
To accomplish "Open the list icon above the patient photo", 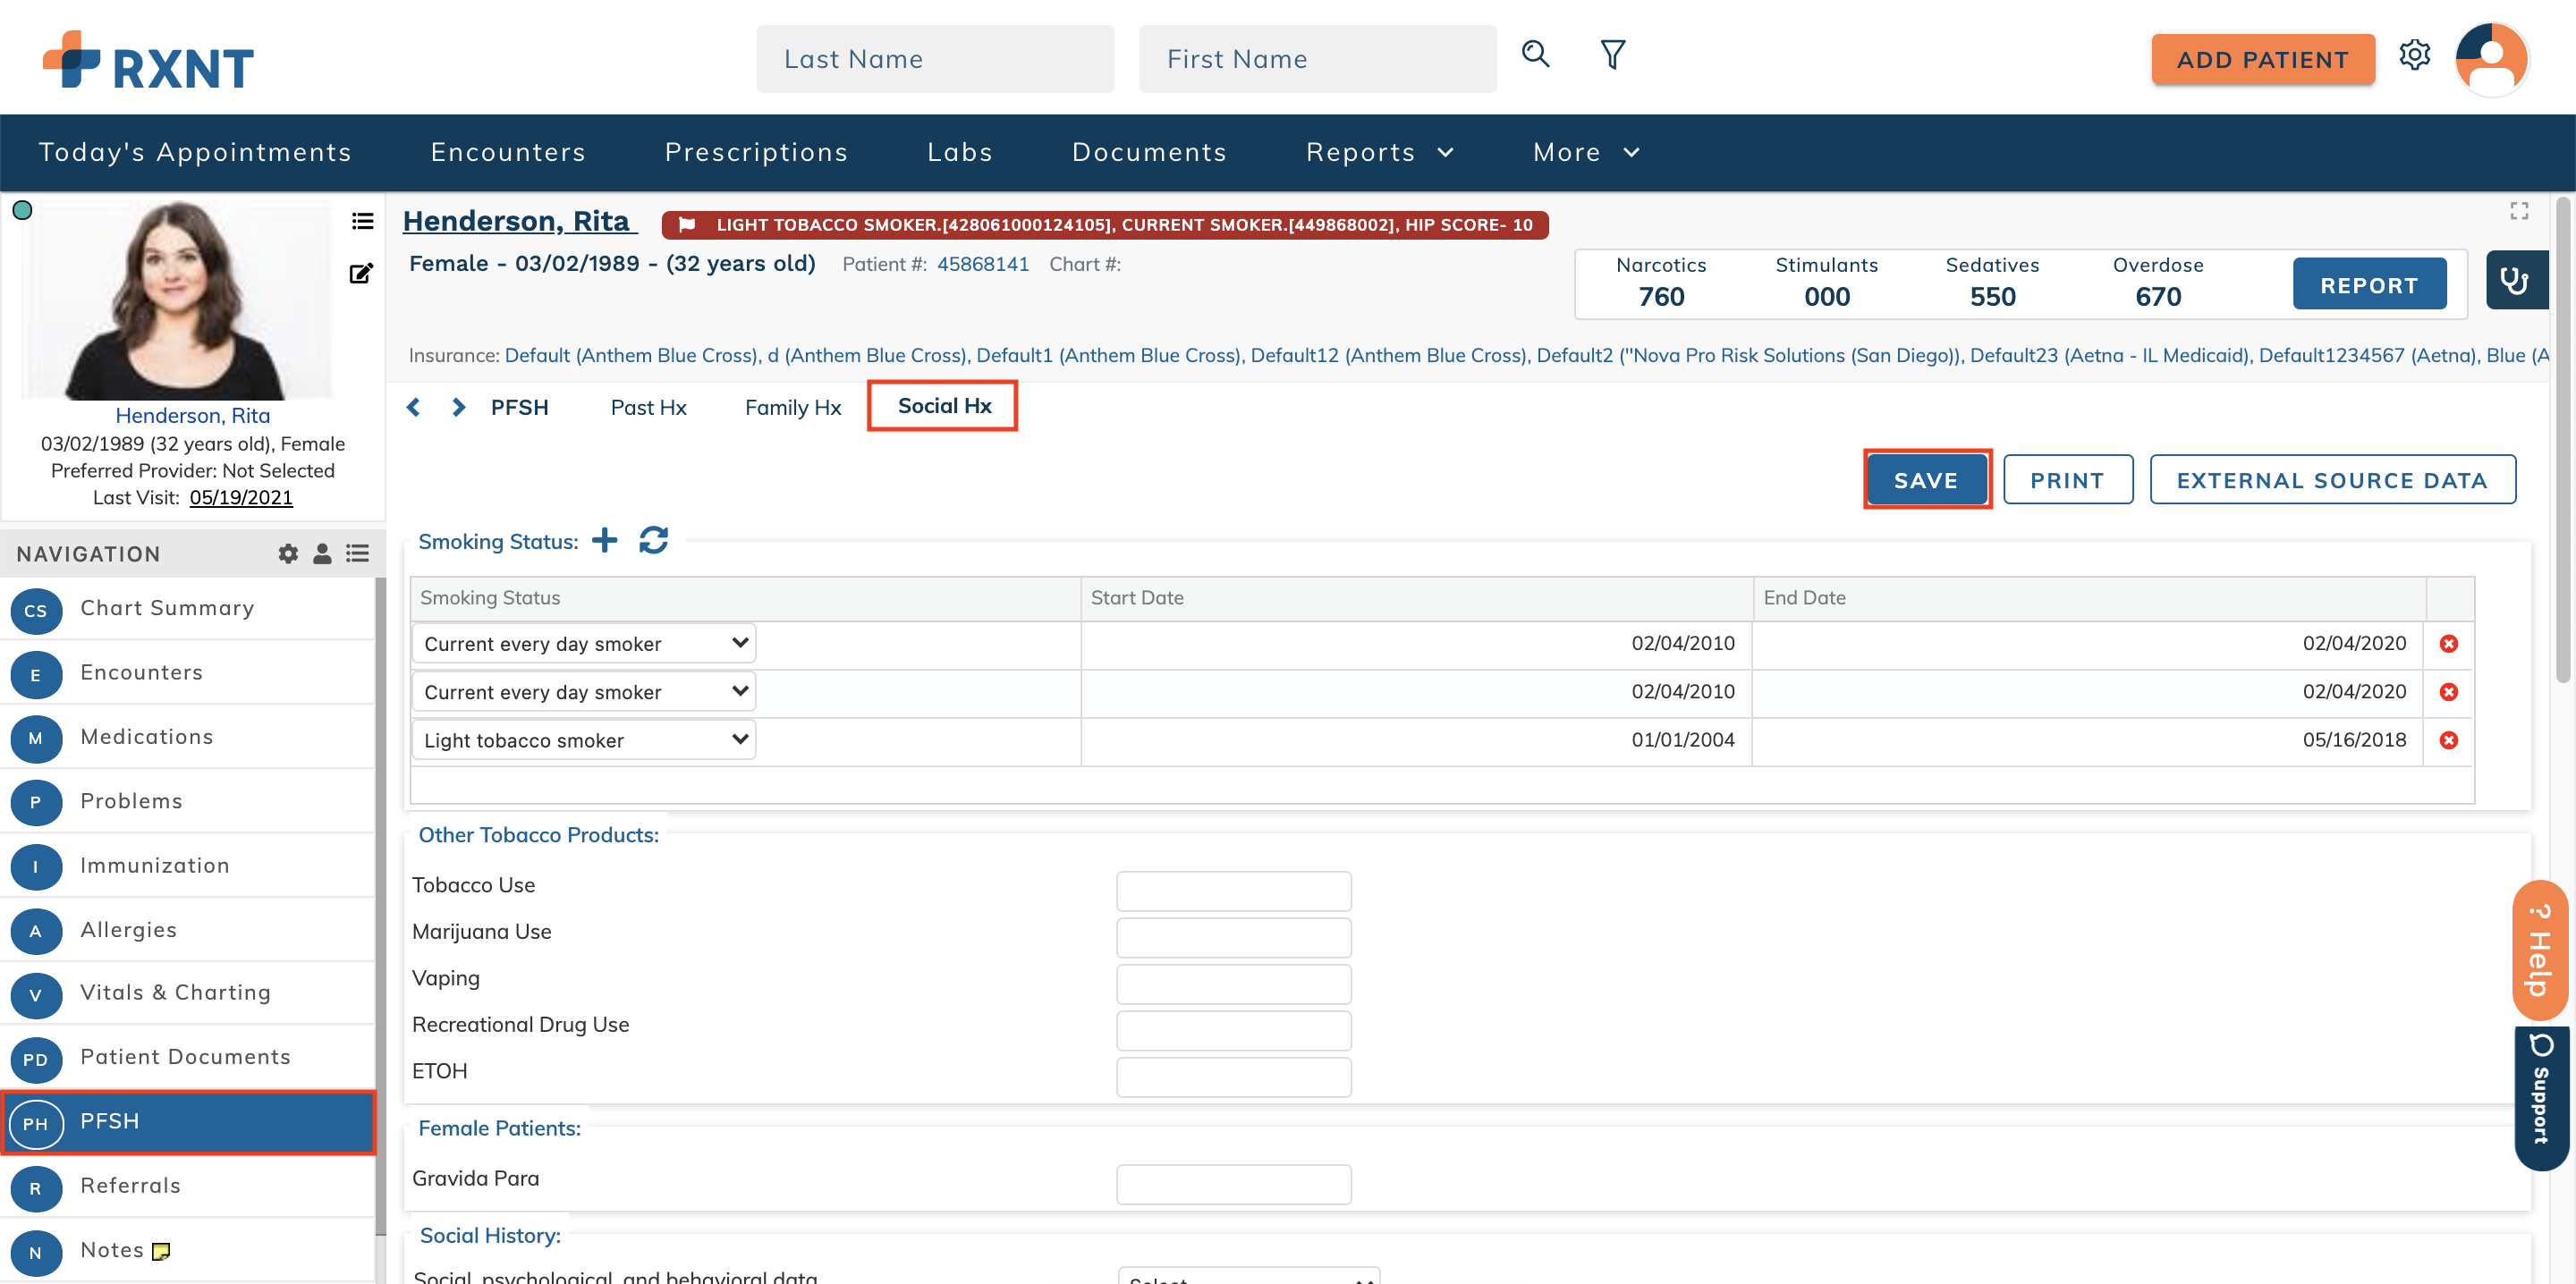I will tap(361, 221).
